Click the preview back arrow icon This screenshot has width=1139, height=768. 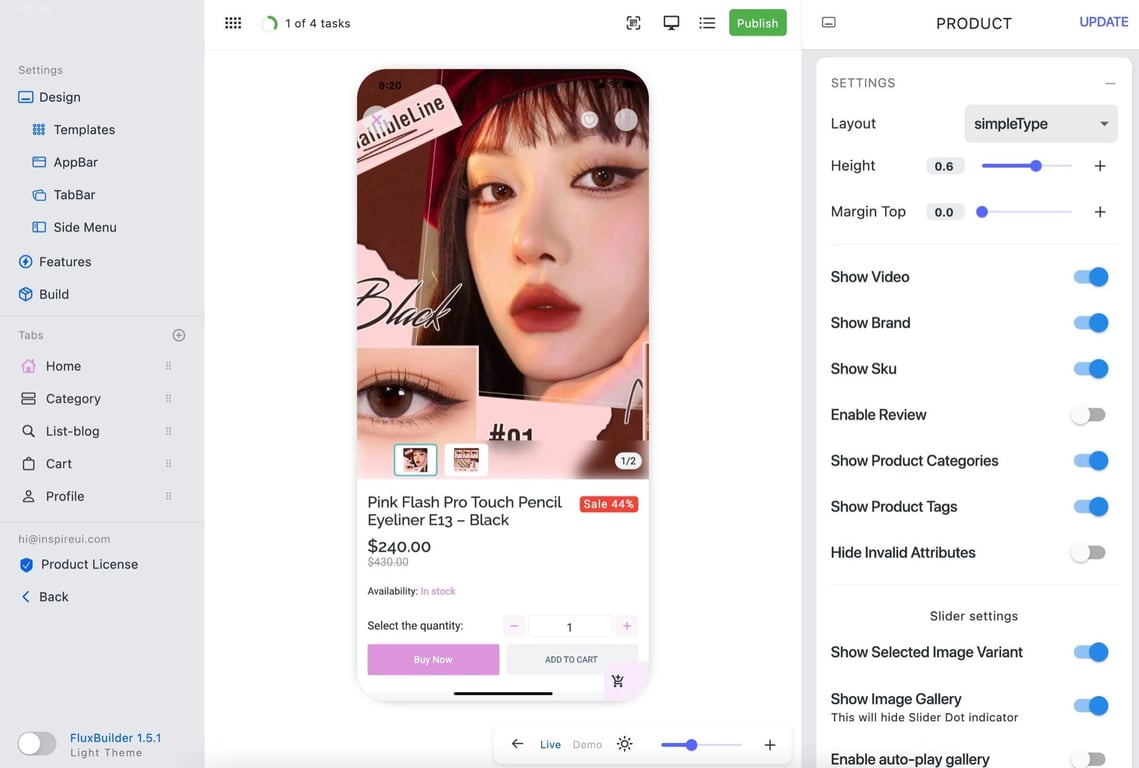click(x=517, y=744)
